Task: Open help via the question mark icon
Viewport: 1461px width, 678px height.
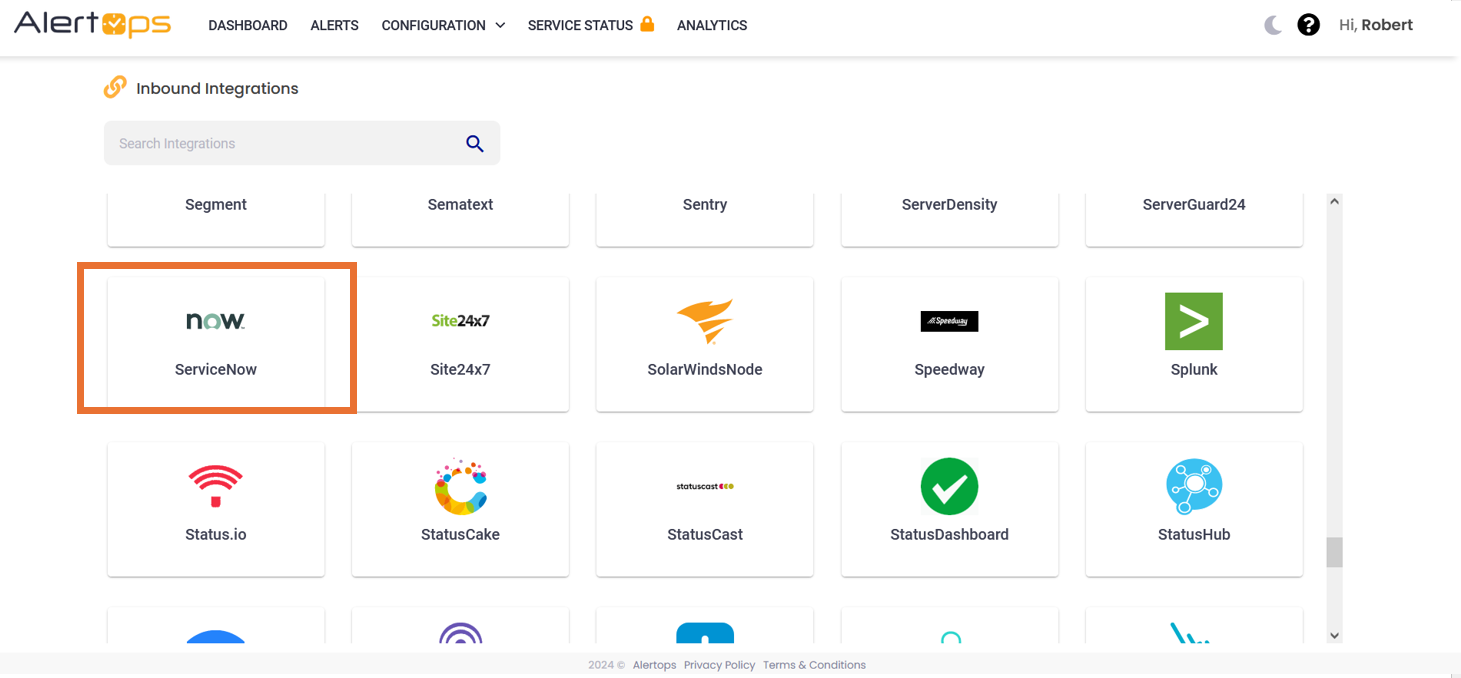Action: [1308, 25]
